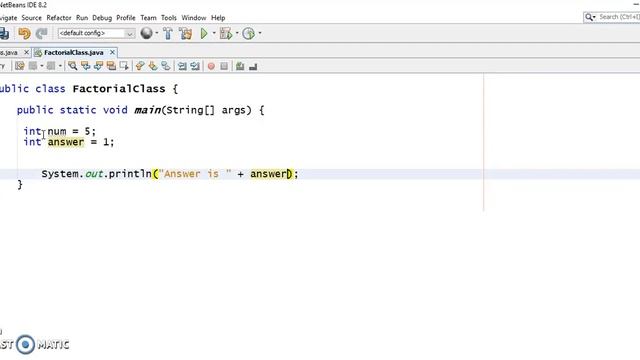The image size is (640, 360).
Task: Click the println method call text
Action: (130, 174)
